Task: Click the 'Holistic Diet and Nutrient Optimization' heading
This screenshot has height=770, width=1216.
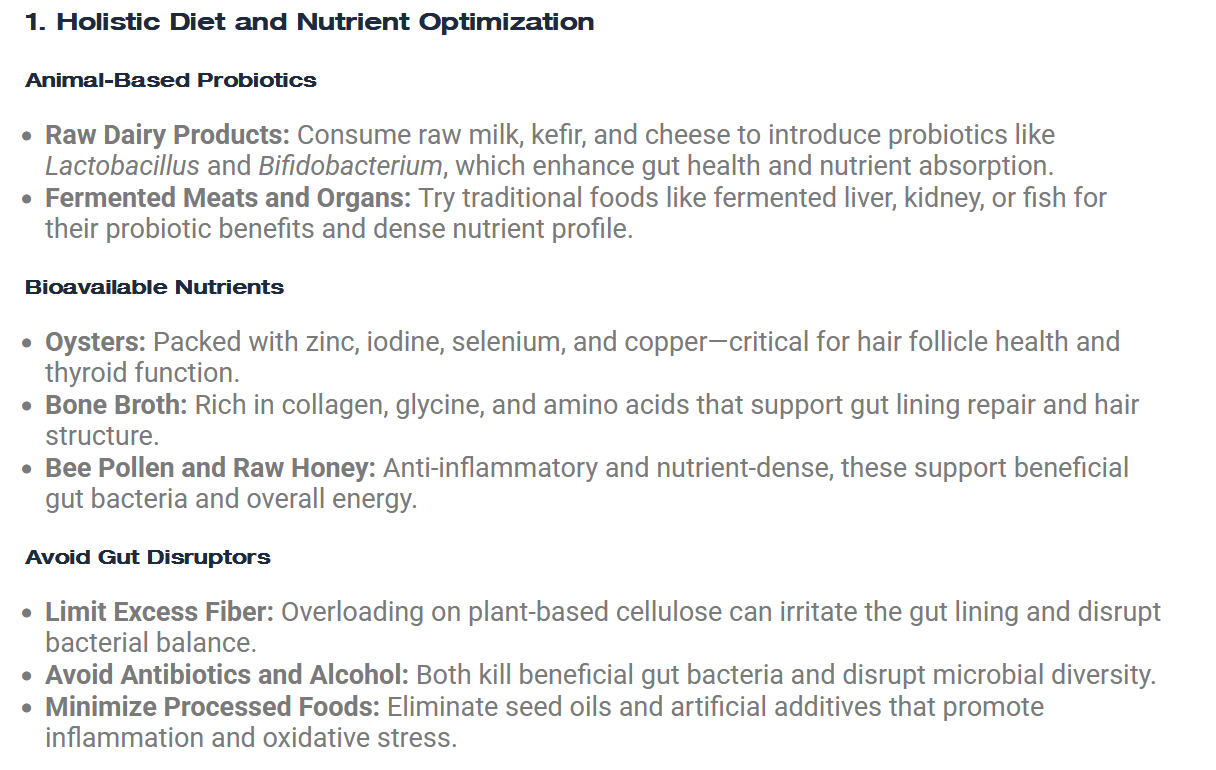Action: click(310, 22)
